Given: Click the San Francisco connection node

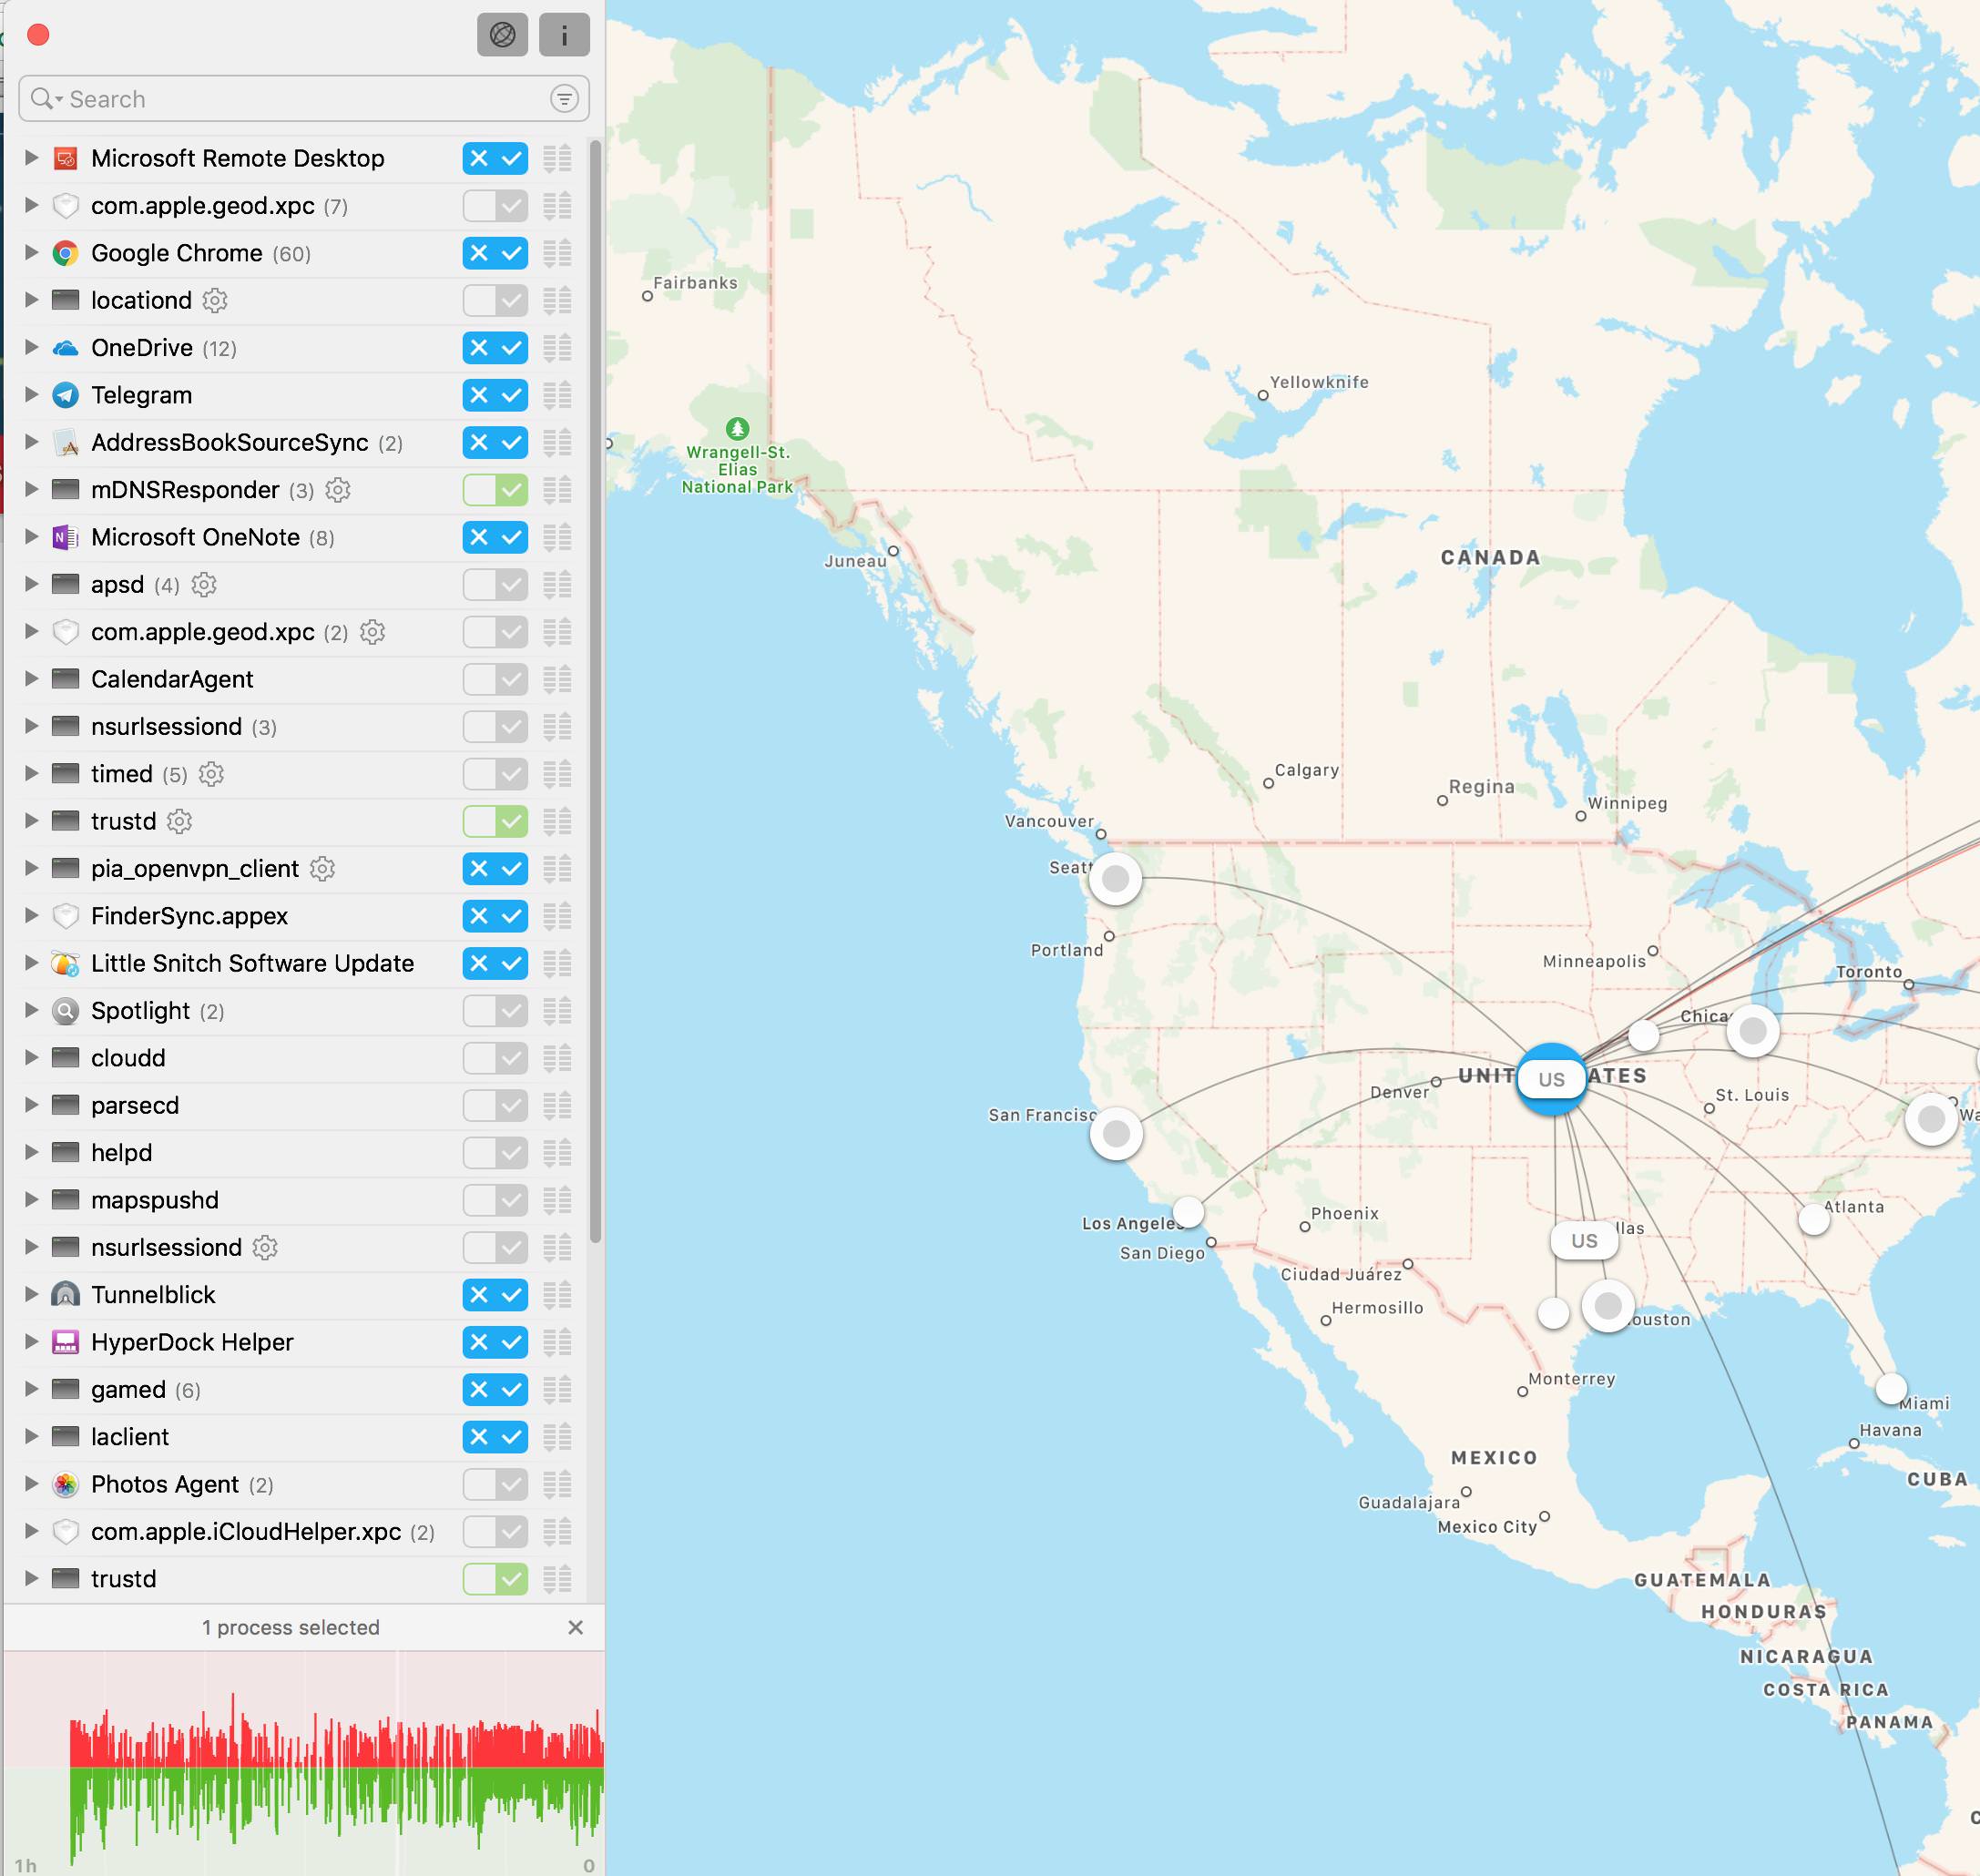Looking at the screenshot, I should point(1116,1134).
